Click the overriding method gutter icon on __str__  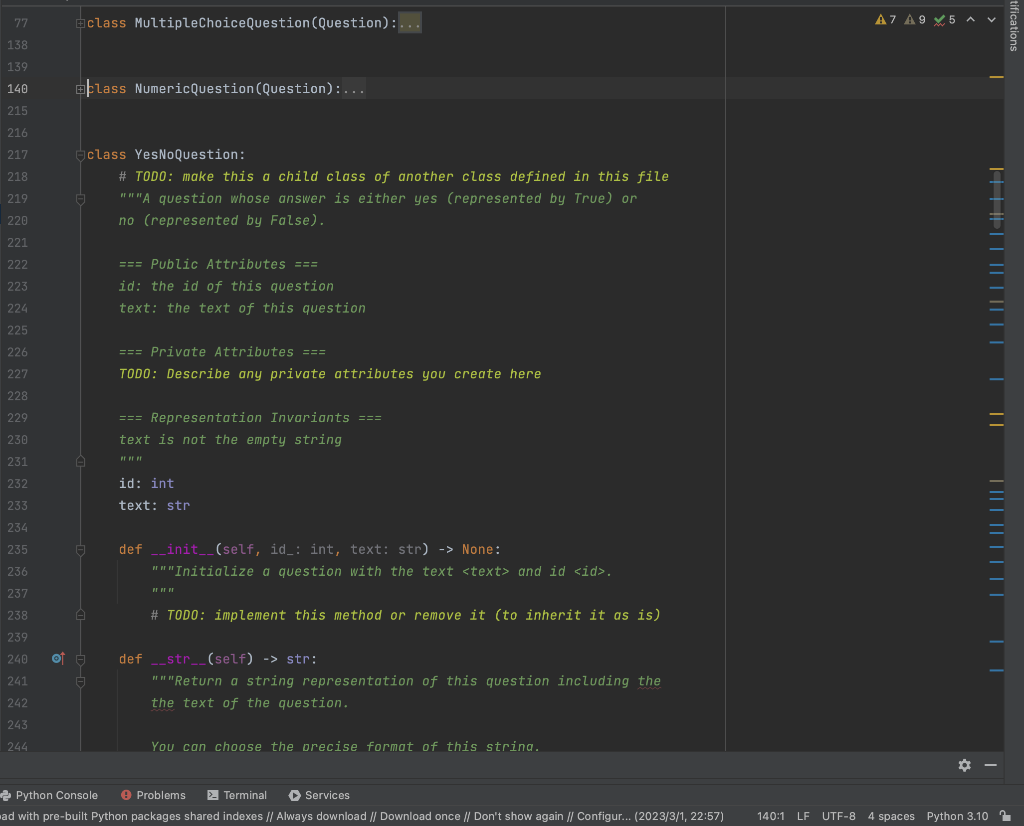click(57, 658)
